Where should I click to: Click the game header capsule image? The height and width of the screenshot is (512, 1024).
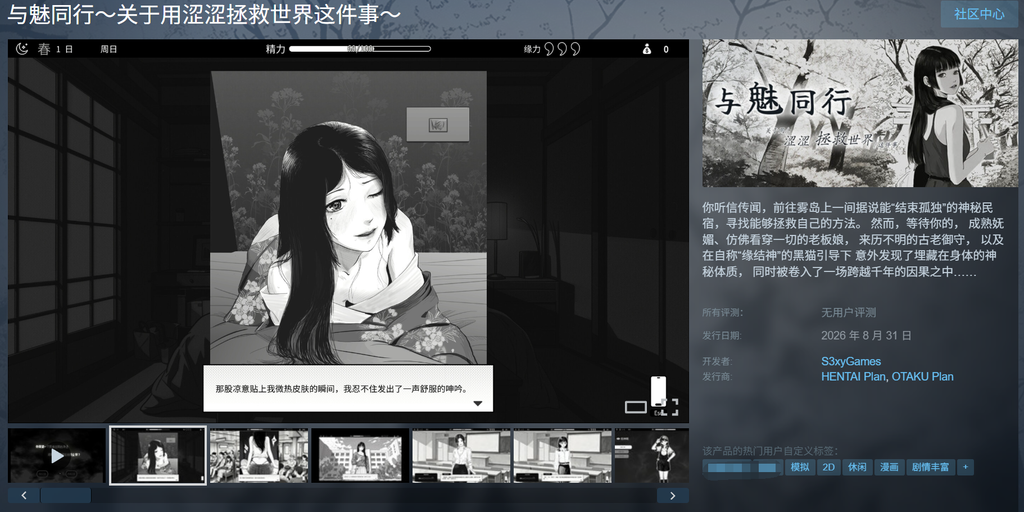pyautogui.click(x=858, y=114)
